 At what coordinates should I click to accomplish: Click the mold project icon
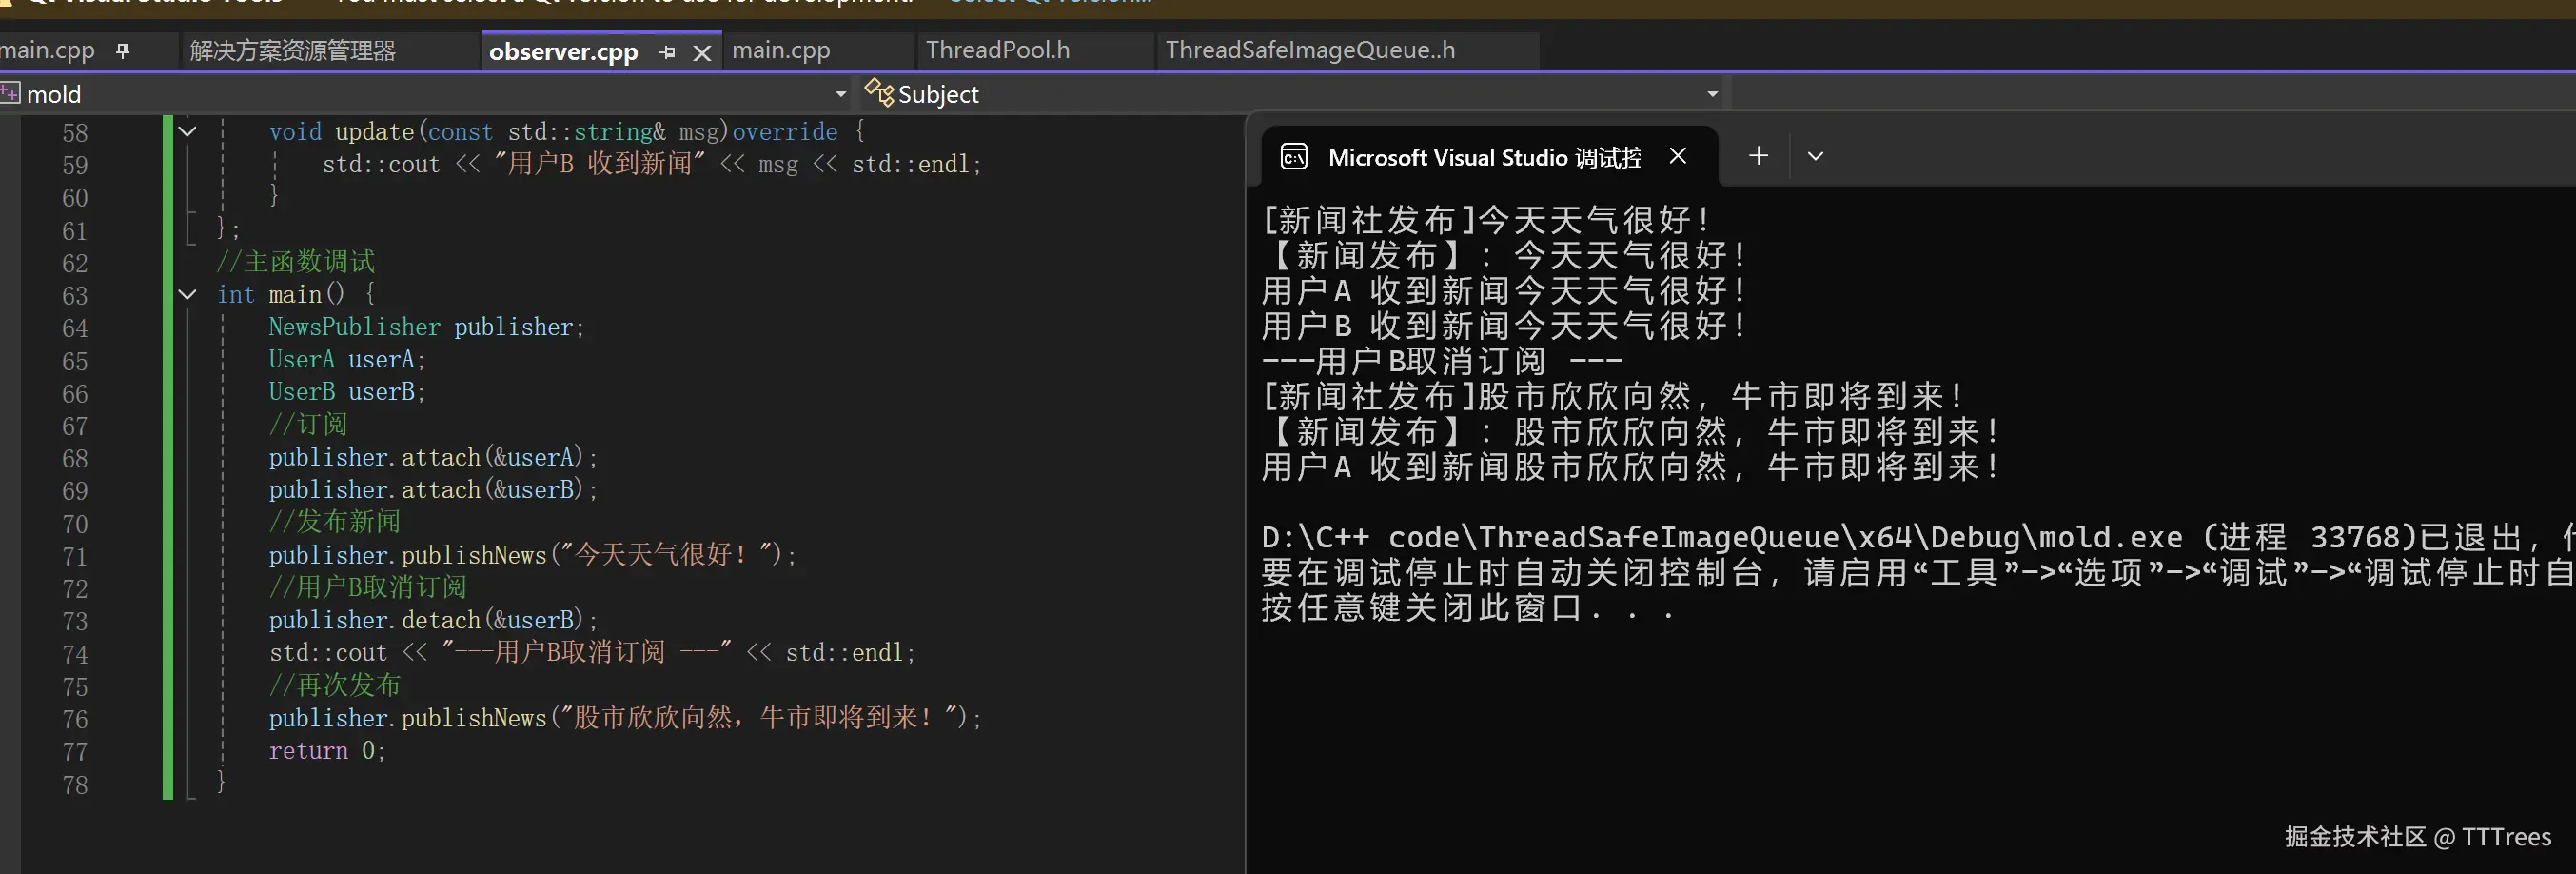[10, 94]
